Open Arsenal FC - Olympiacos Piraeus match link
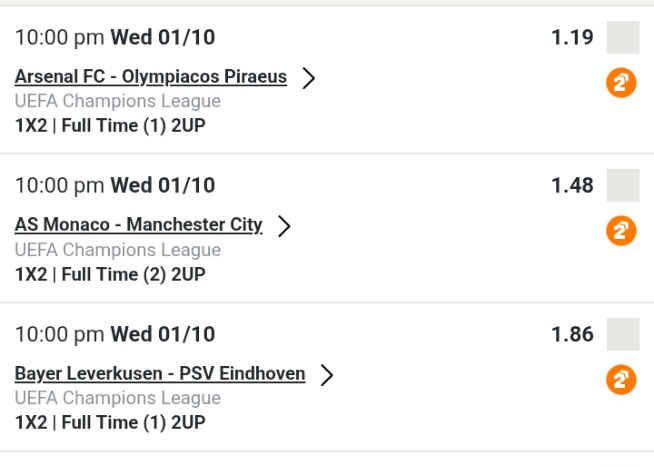 [x=151, y=77]
